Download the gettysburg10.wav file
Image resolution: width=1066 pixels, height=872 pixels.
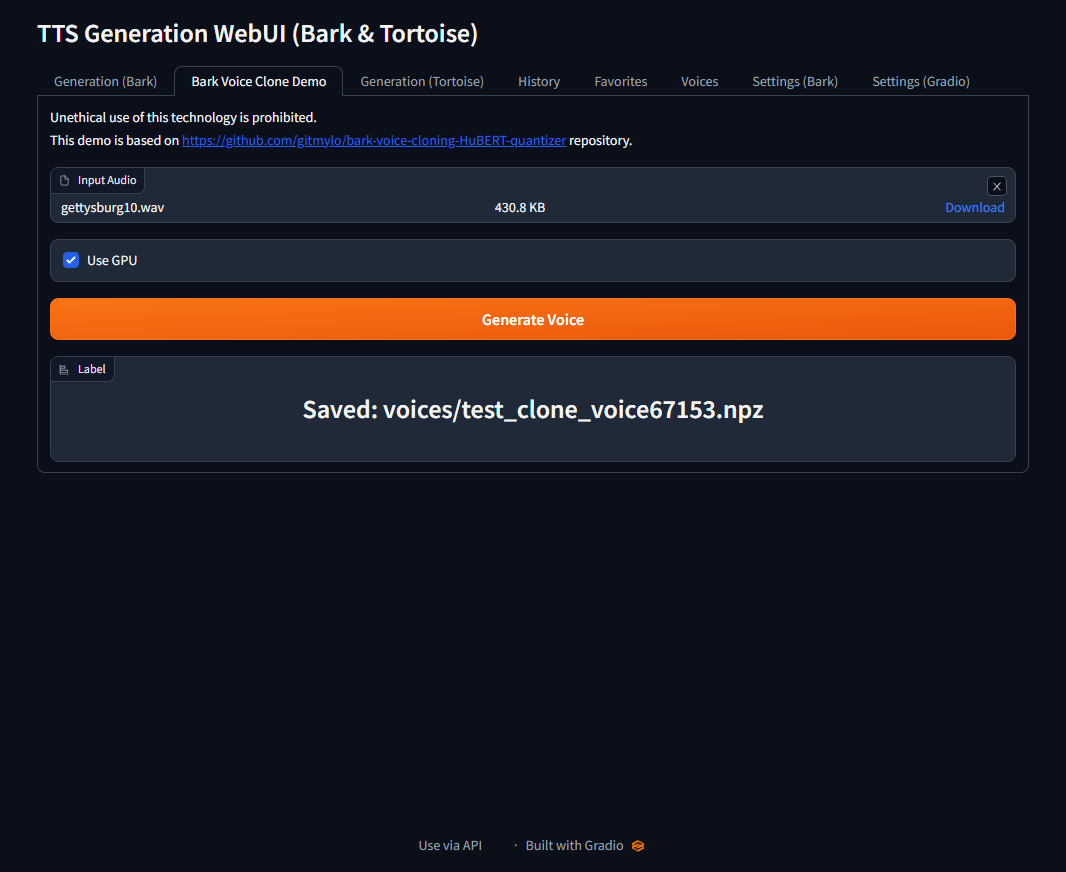(x=974, y=207)
